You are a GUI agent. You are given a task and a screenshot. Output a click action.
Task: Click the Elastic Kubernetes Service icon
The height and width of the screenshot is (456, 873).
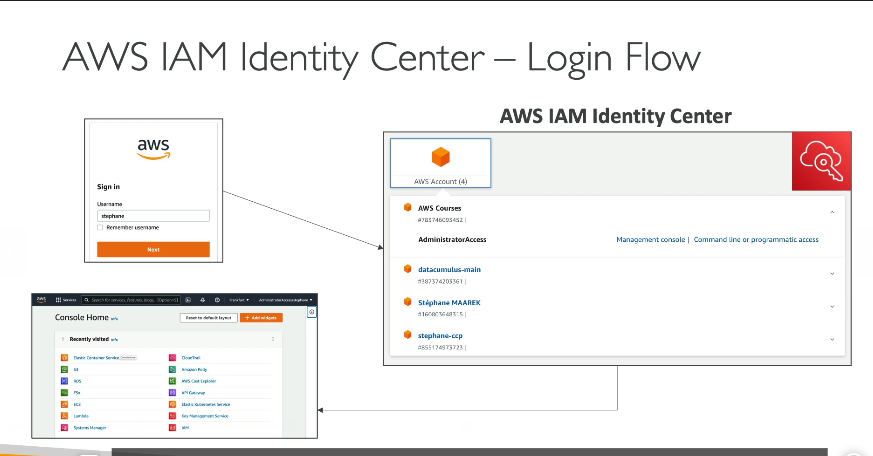[173, 404]
